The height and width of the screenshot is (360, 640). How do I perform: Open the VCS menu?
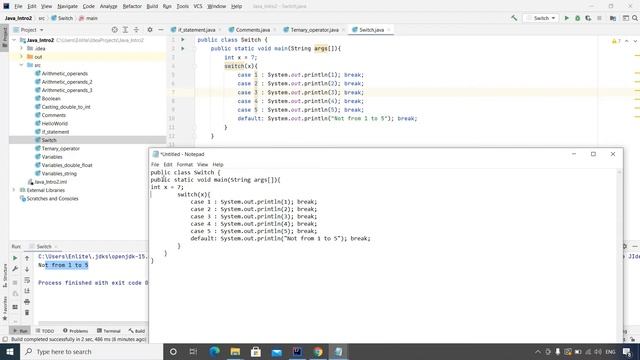[x=198, y=7]
